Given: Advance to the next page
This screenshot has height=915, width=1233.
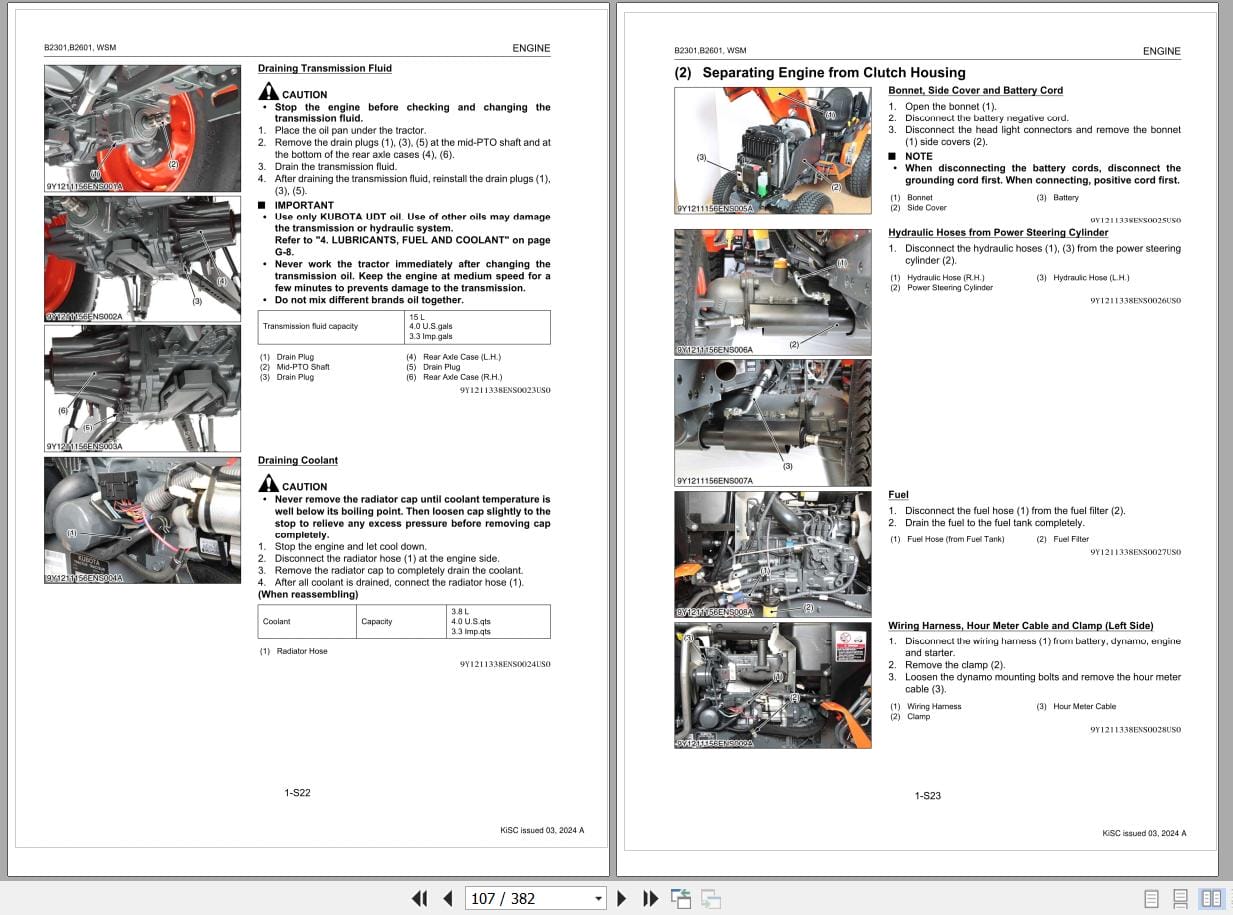Looking at the screenshot, I should coord(621,898).
